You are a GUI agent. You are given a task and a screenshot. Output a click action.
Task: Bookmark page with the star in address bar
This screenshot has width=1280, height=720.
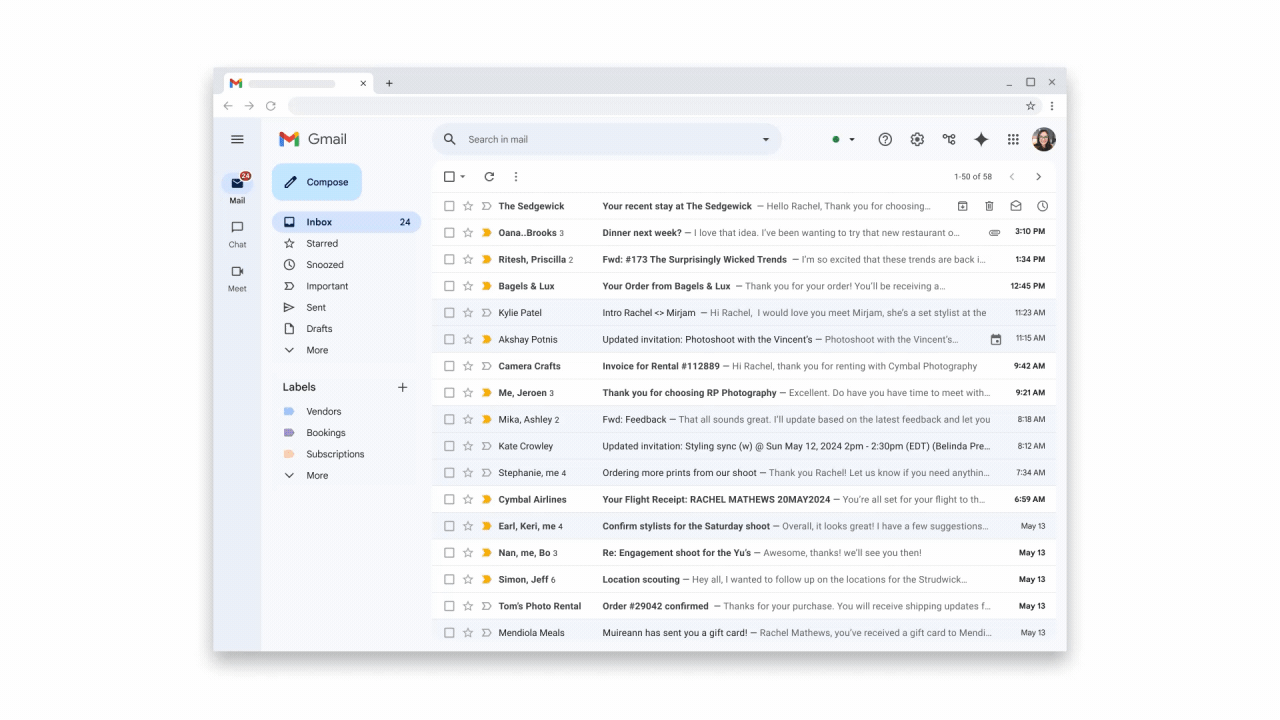click(1031, 106)
